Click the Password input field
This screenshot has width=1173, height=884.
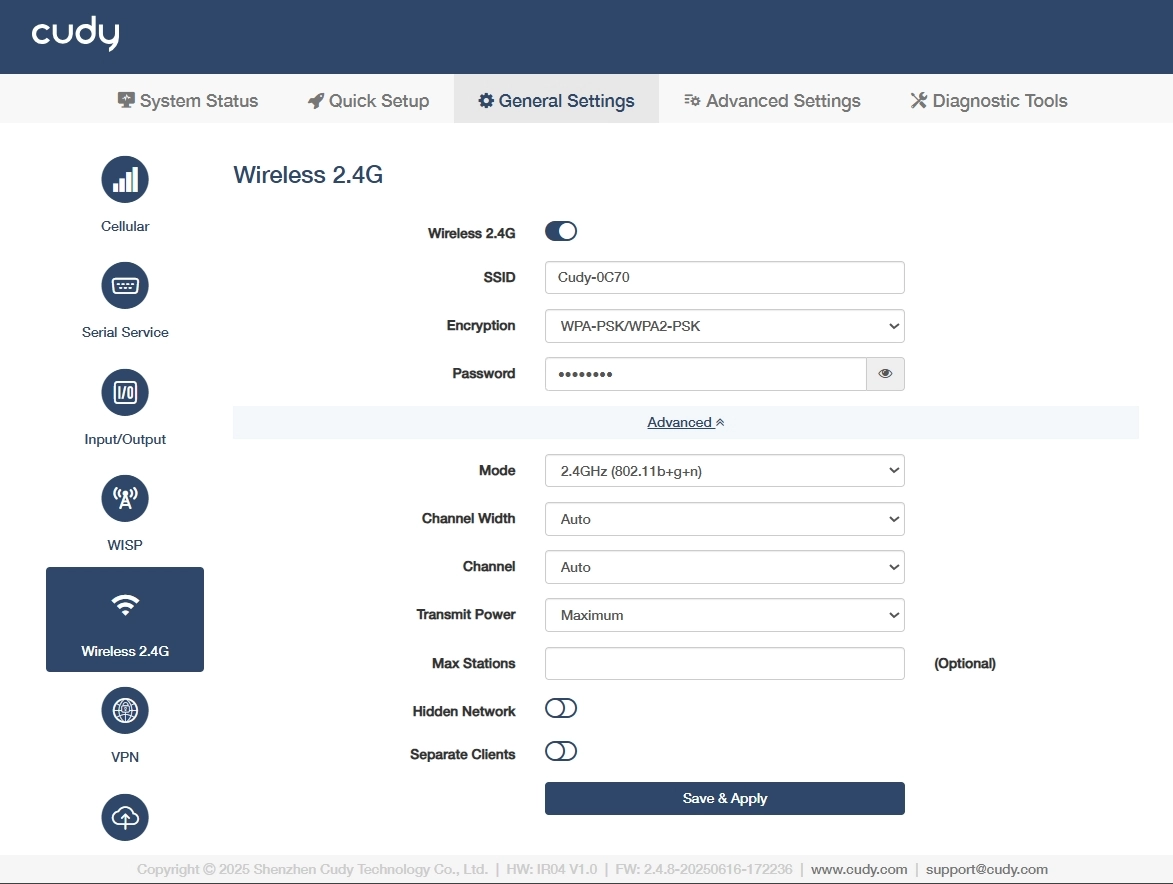[705, 374]
